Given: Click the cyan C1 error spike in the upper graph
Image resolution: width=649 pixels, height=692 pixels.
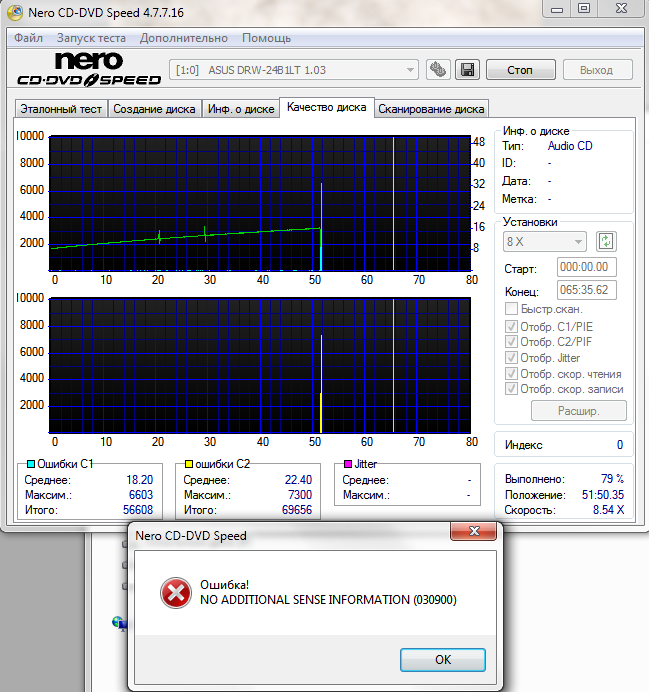Looking at the screenshot, I should [321, 226].
